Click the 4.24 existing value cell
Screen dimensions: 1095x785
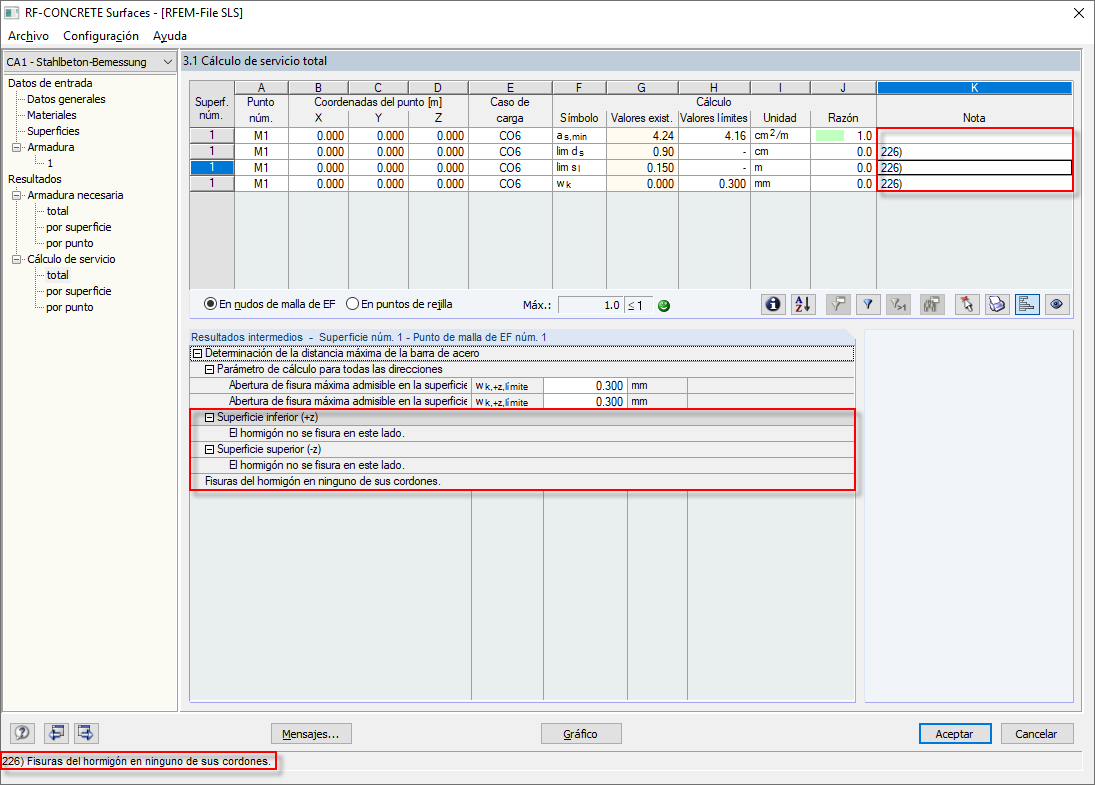[x=642, y=135]
